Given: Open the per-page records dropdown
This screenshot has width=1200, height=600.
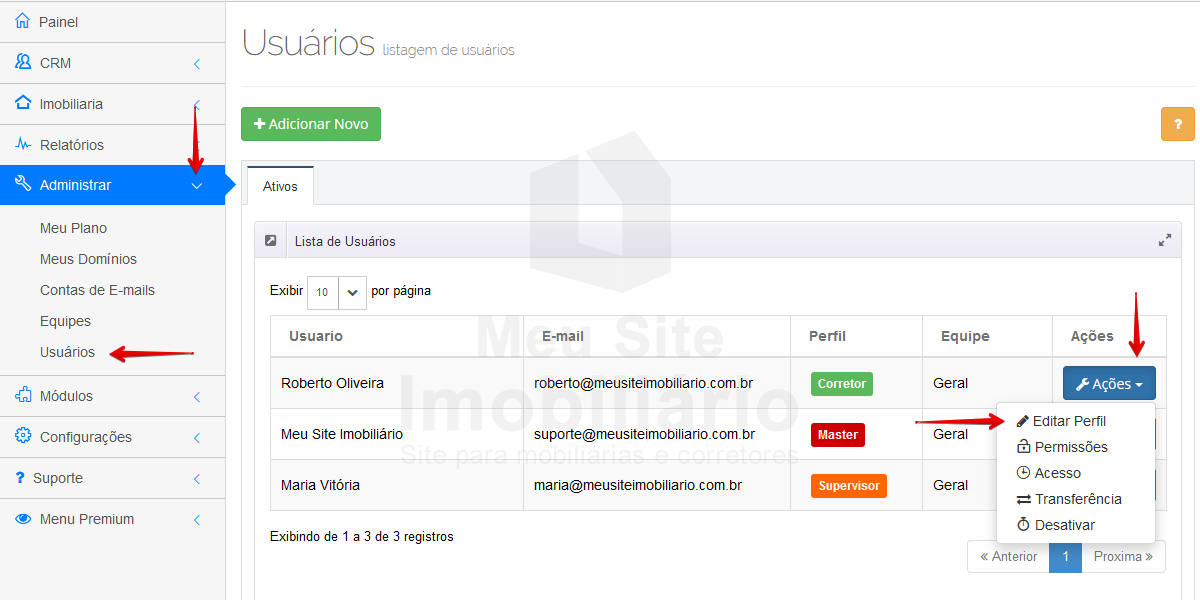Looking at the screenshot, I should (x=337, y=292).
